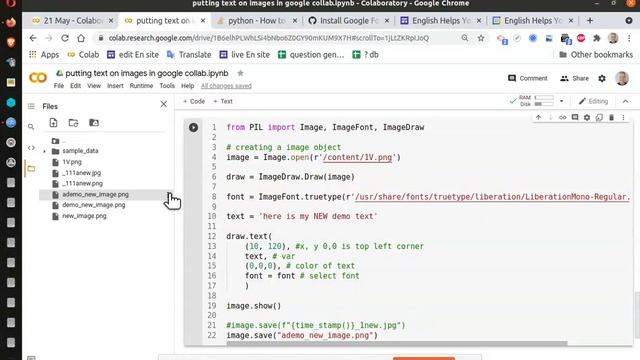This screenshot has width=640, height=360.
Task: Open the table of contents sidebar icon
Action: click(x=31, y=106)
